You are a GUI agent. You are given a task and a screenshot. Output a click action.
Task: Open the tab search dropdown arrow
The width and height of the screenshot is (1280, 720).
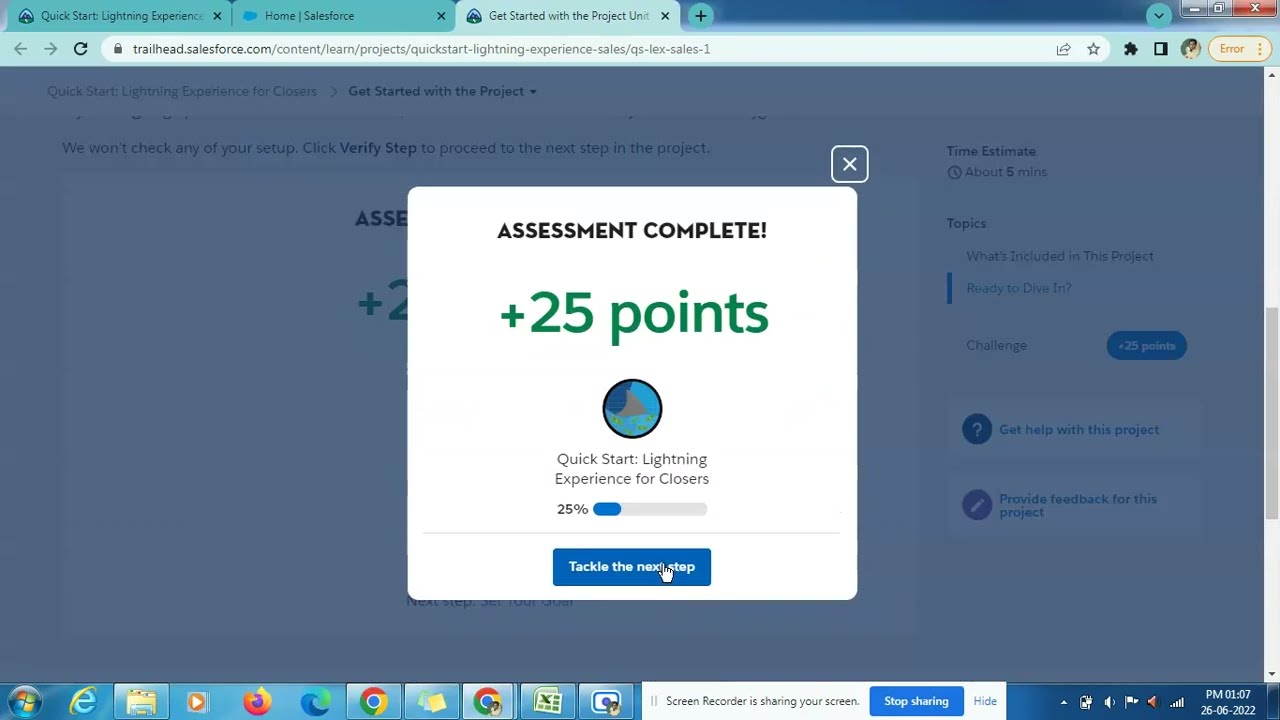(x=1159, y=16)
